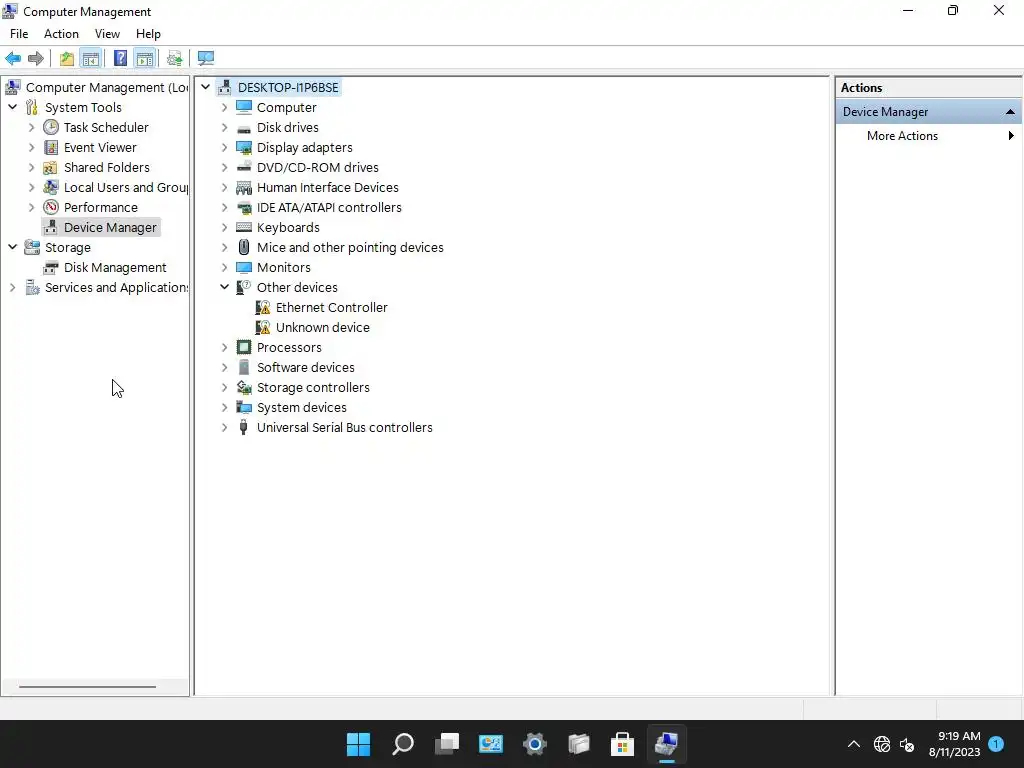Collapse the DESKTOP-I1P6BSE root node

coord(205,87)
